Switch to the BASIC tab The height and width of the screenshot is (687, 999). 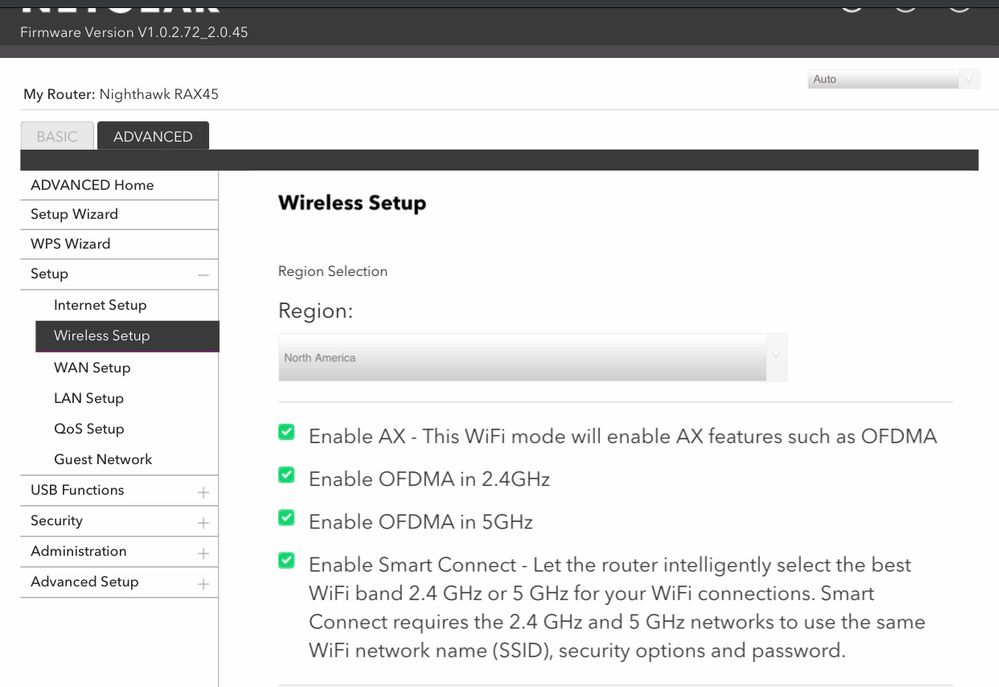click(57, 136)
